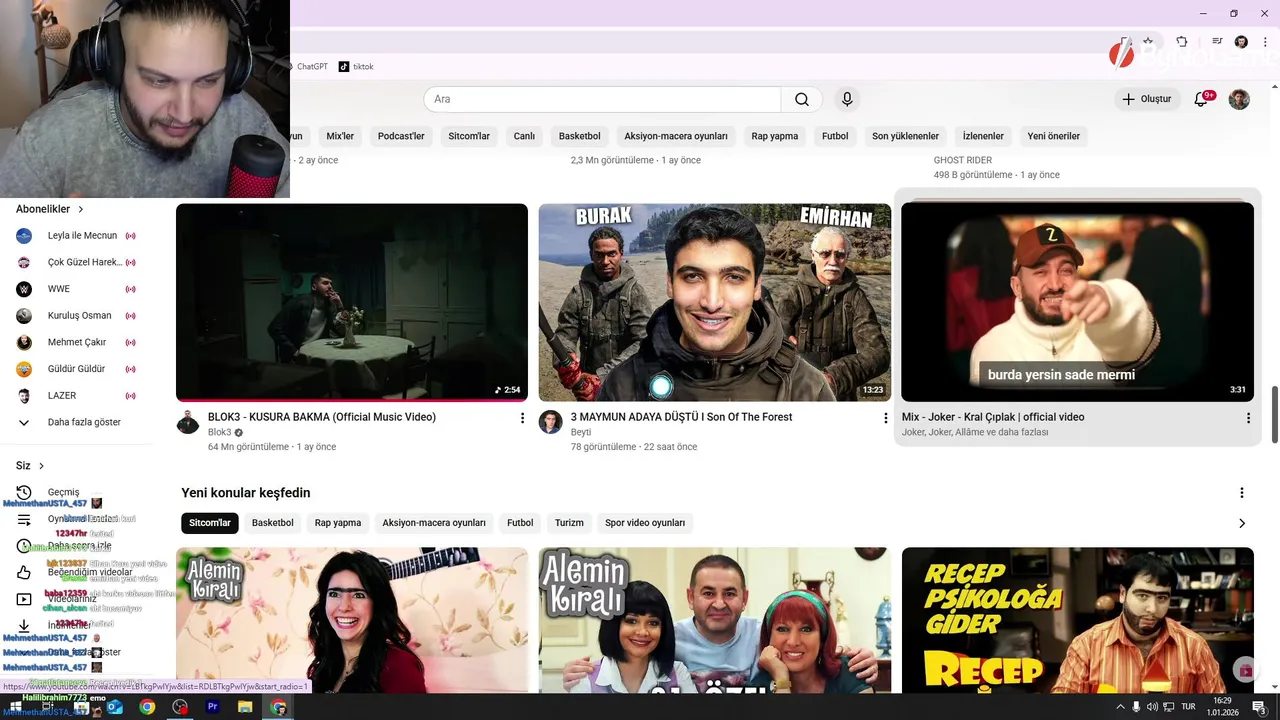The width and height of the screenshot is (1280, 720).
Task: Select the top Sitcom'lar filter chip
Action: (x=469, y=136)
